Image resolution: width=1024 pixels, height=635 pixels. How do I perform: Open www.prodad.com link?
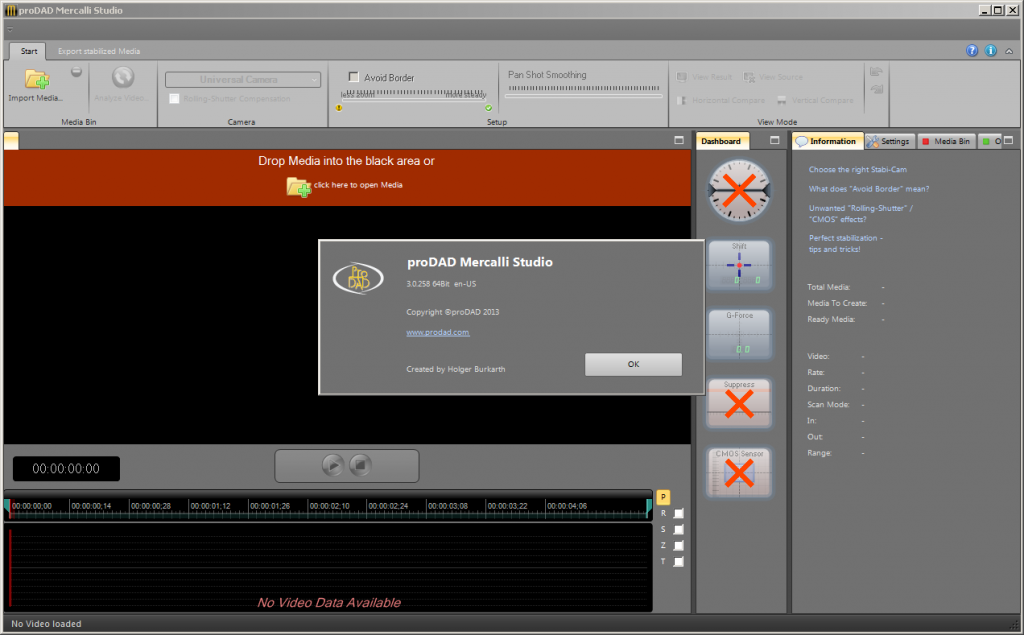pos(438,332)
